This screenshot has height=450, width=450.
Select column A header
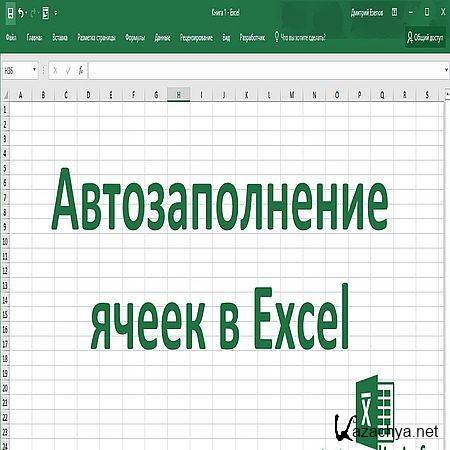coord(20,95)
